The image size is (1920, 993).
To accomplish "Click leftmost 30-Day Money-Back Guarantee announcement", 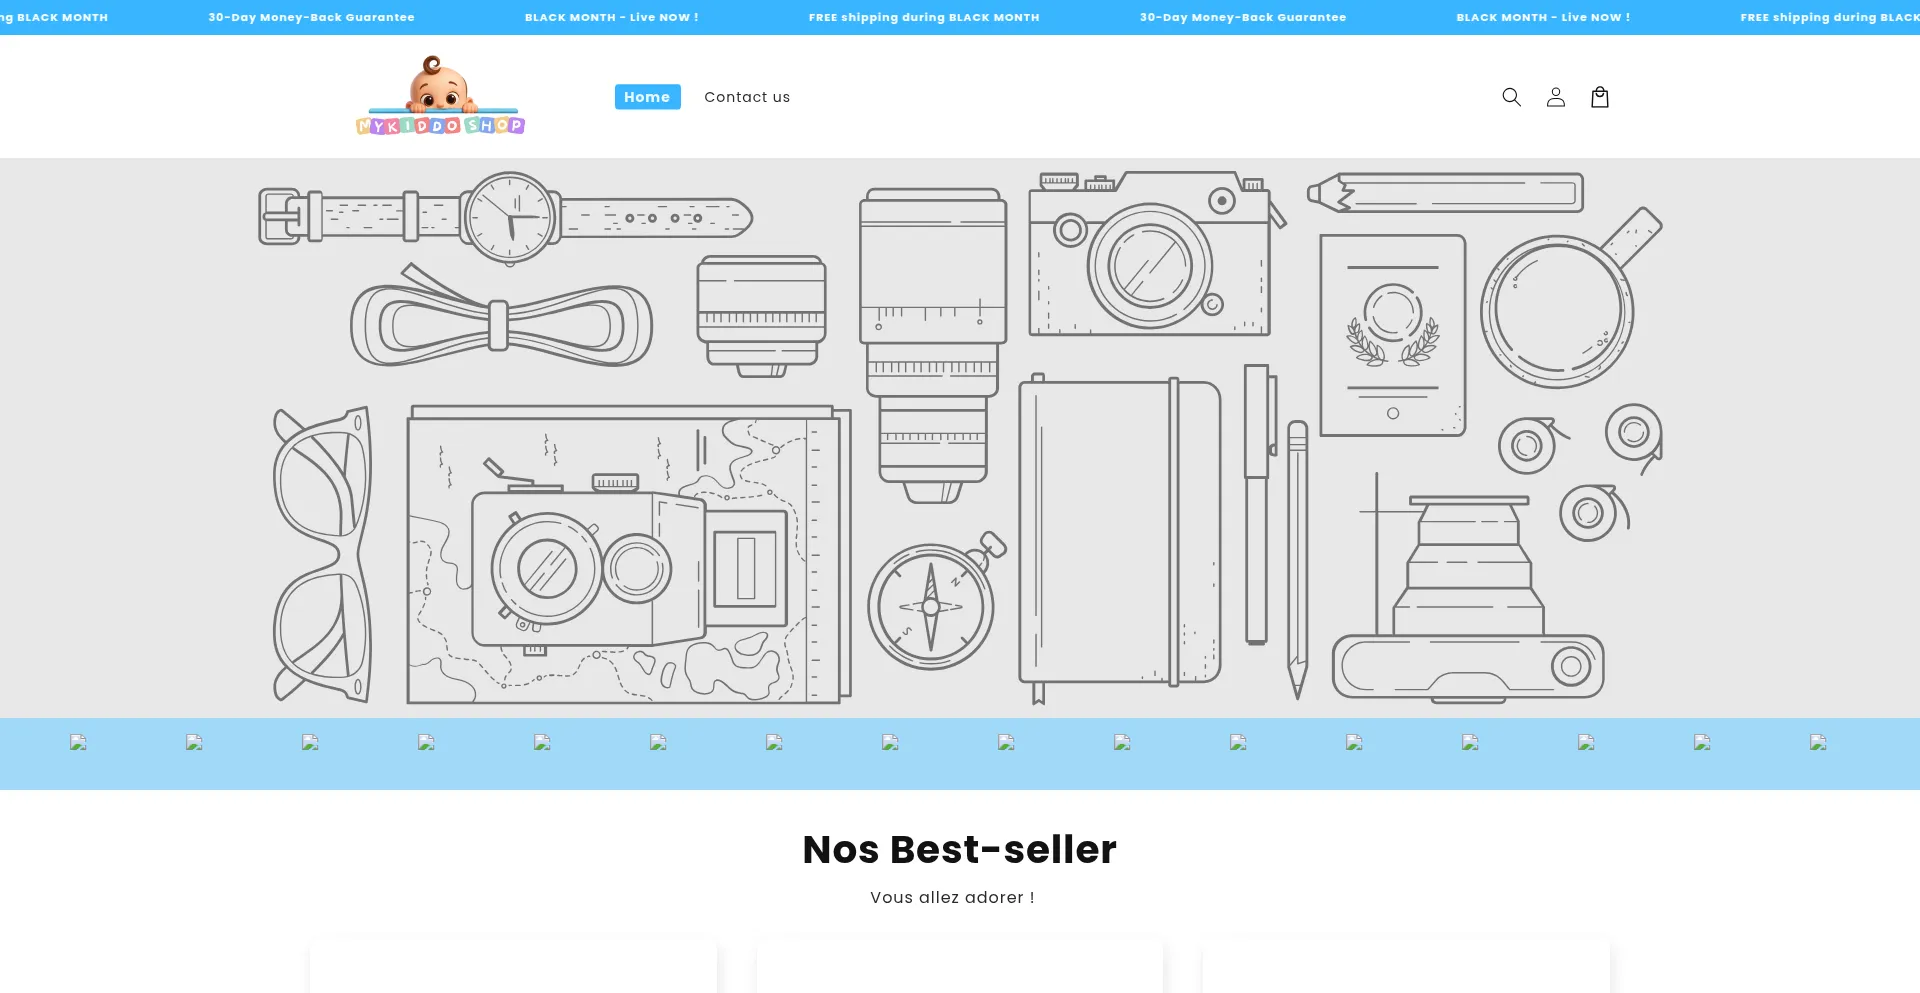I will [x=311, y=17].
